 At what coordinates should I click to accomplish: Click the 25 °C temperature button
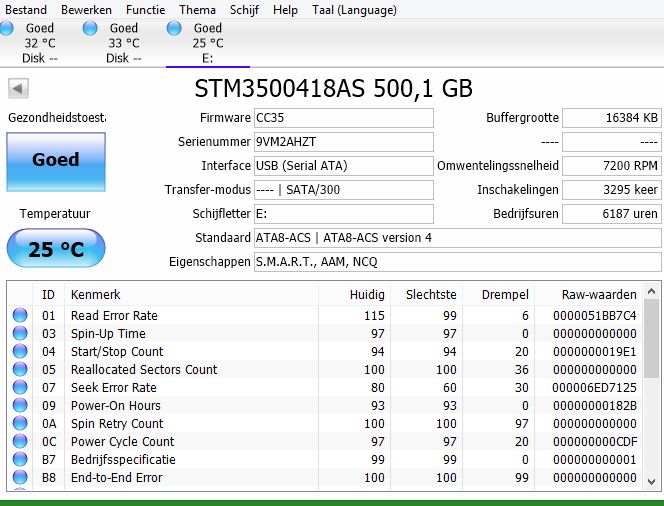[x=56, y=249]
